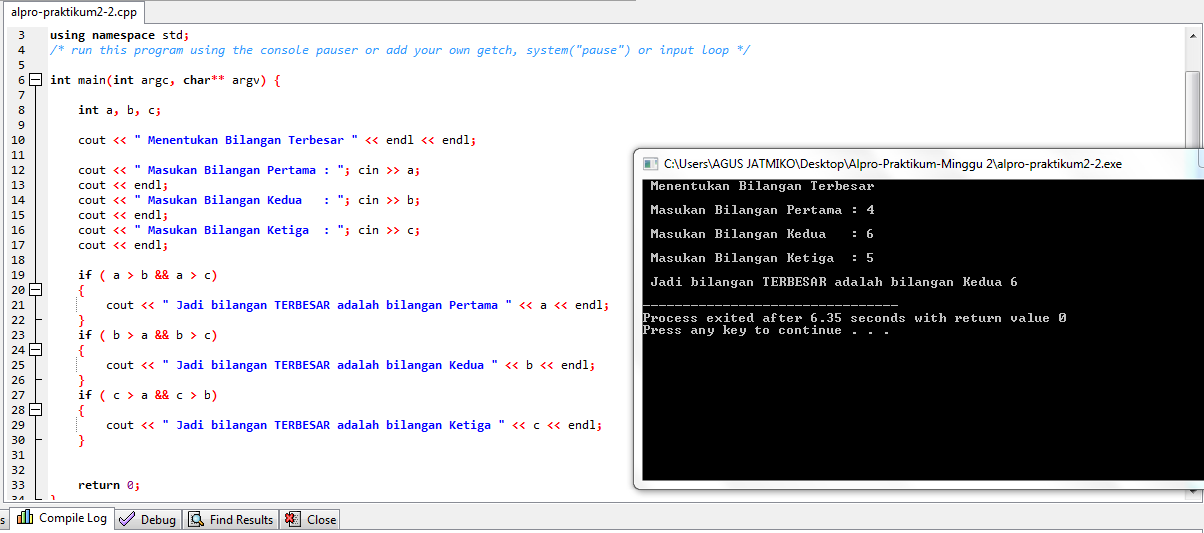Click console line 'Masukan Bilangan Ketiga : 5'
1204x533 pixels.
[762, 258]
